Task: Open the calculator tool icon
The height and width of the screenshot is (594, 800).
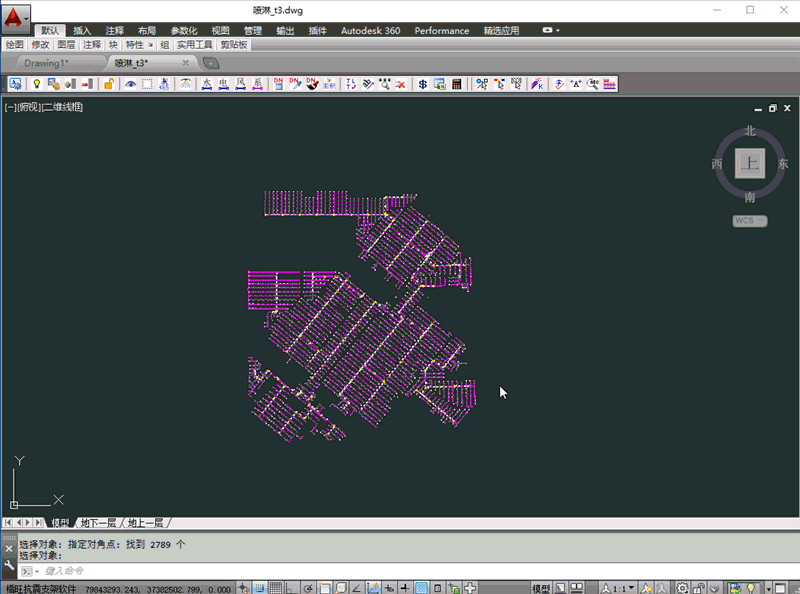Action: click(x=457, y=85)
